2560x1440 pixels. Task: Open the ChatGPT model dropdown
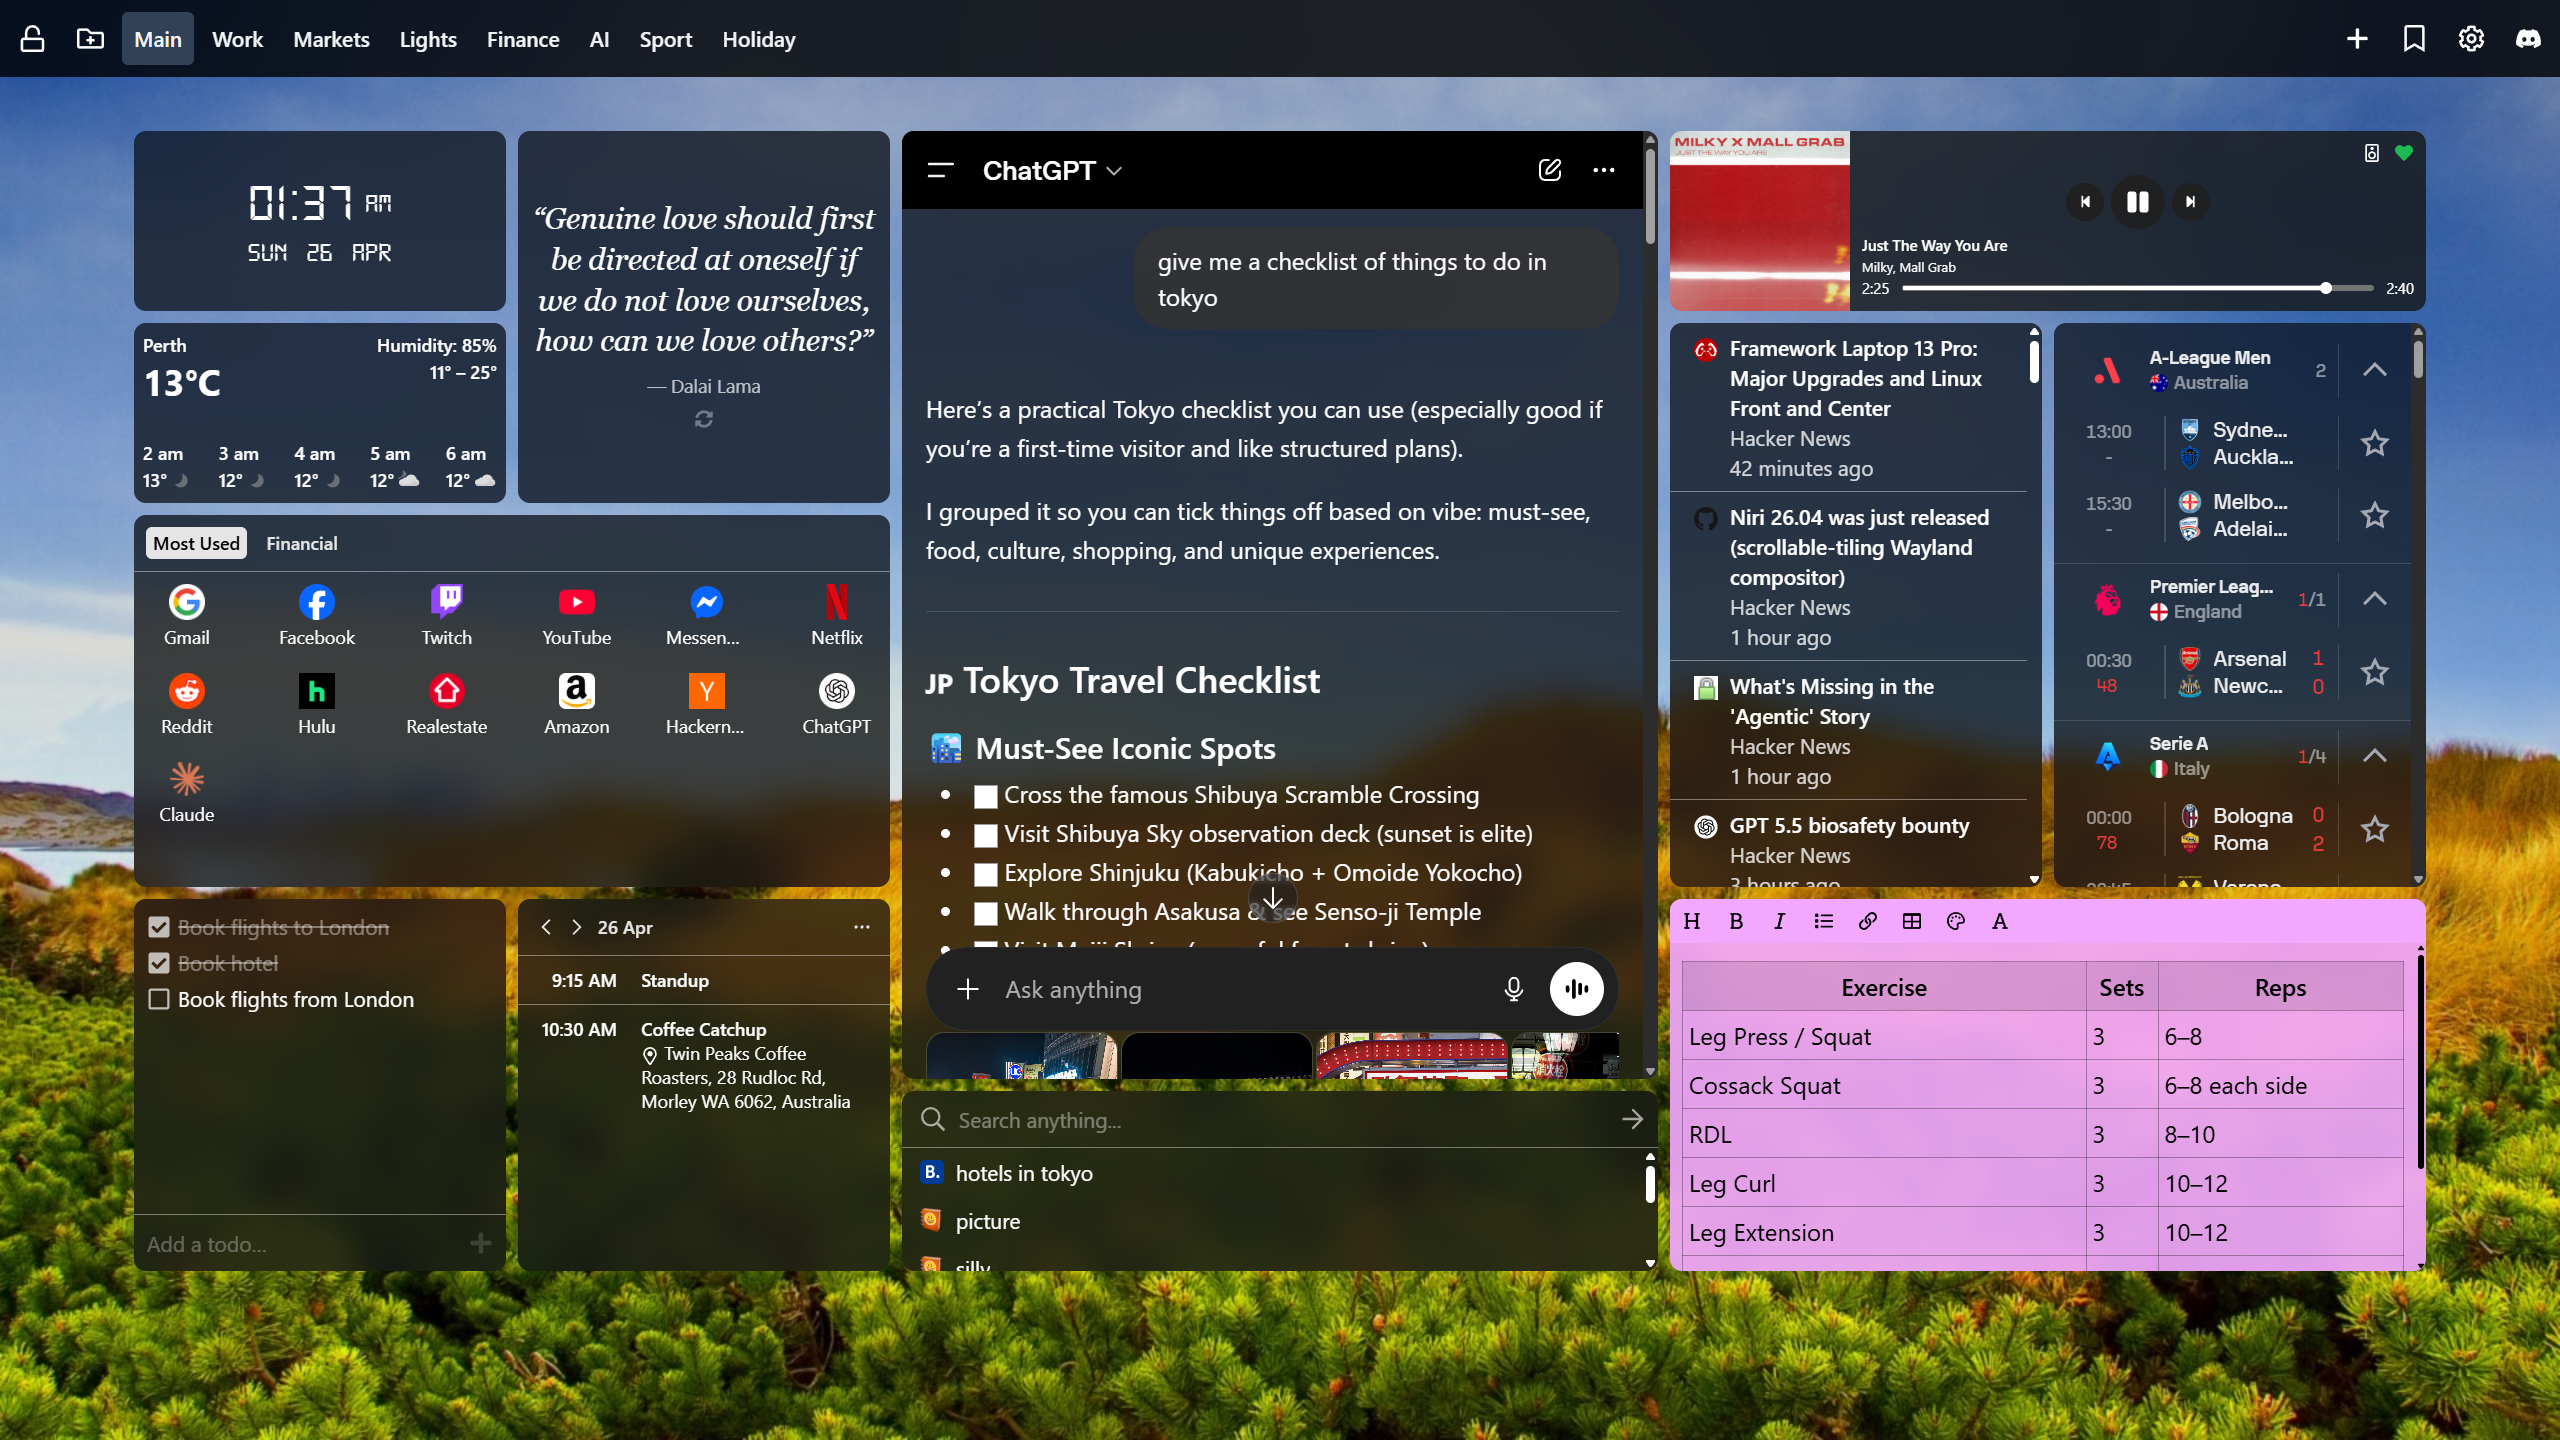[1052, 171]
